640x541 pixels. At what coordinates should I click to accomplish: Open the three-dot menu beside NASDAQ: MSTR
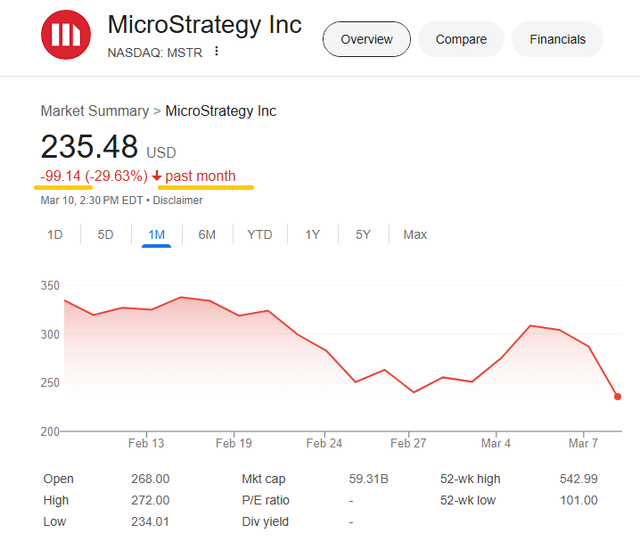pyautogui.click(x=217, y=51)
